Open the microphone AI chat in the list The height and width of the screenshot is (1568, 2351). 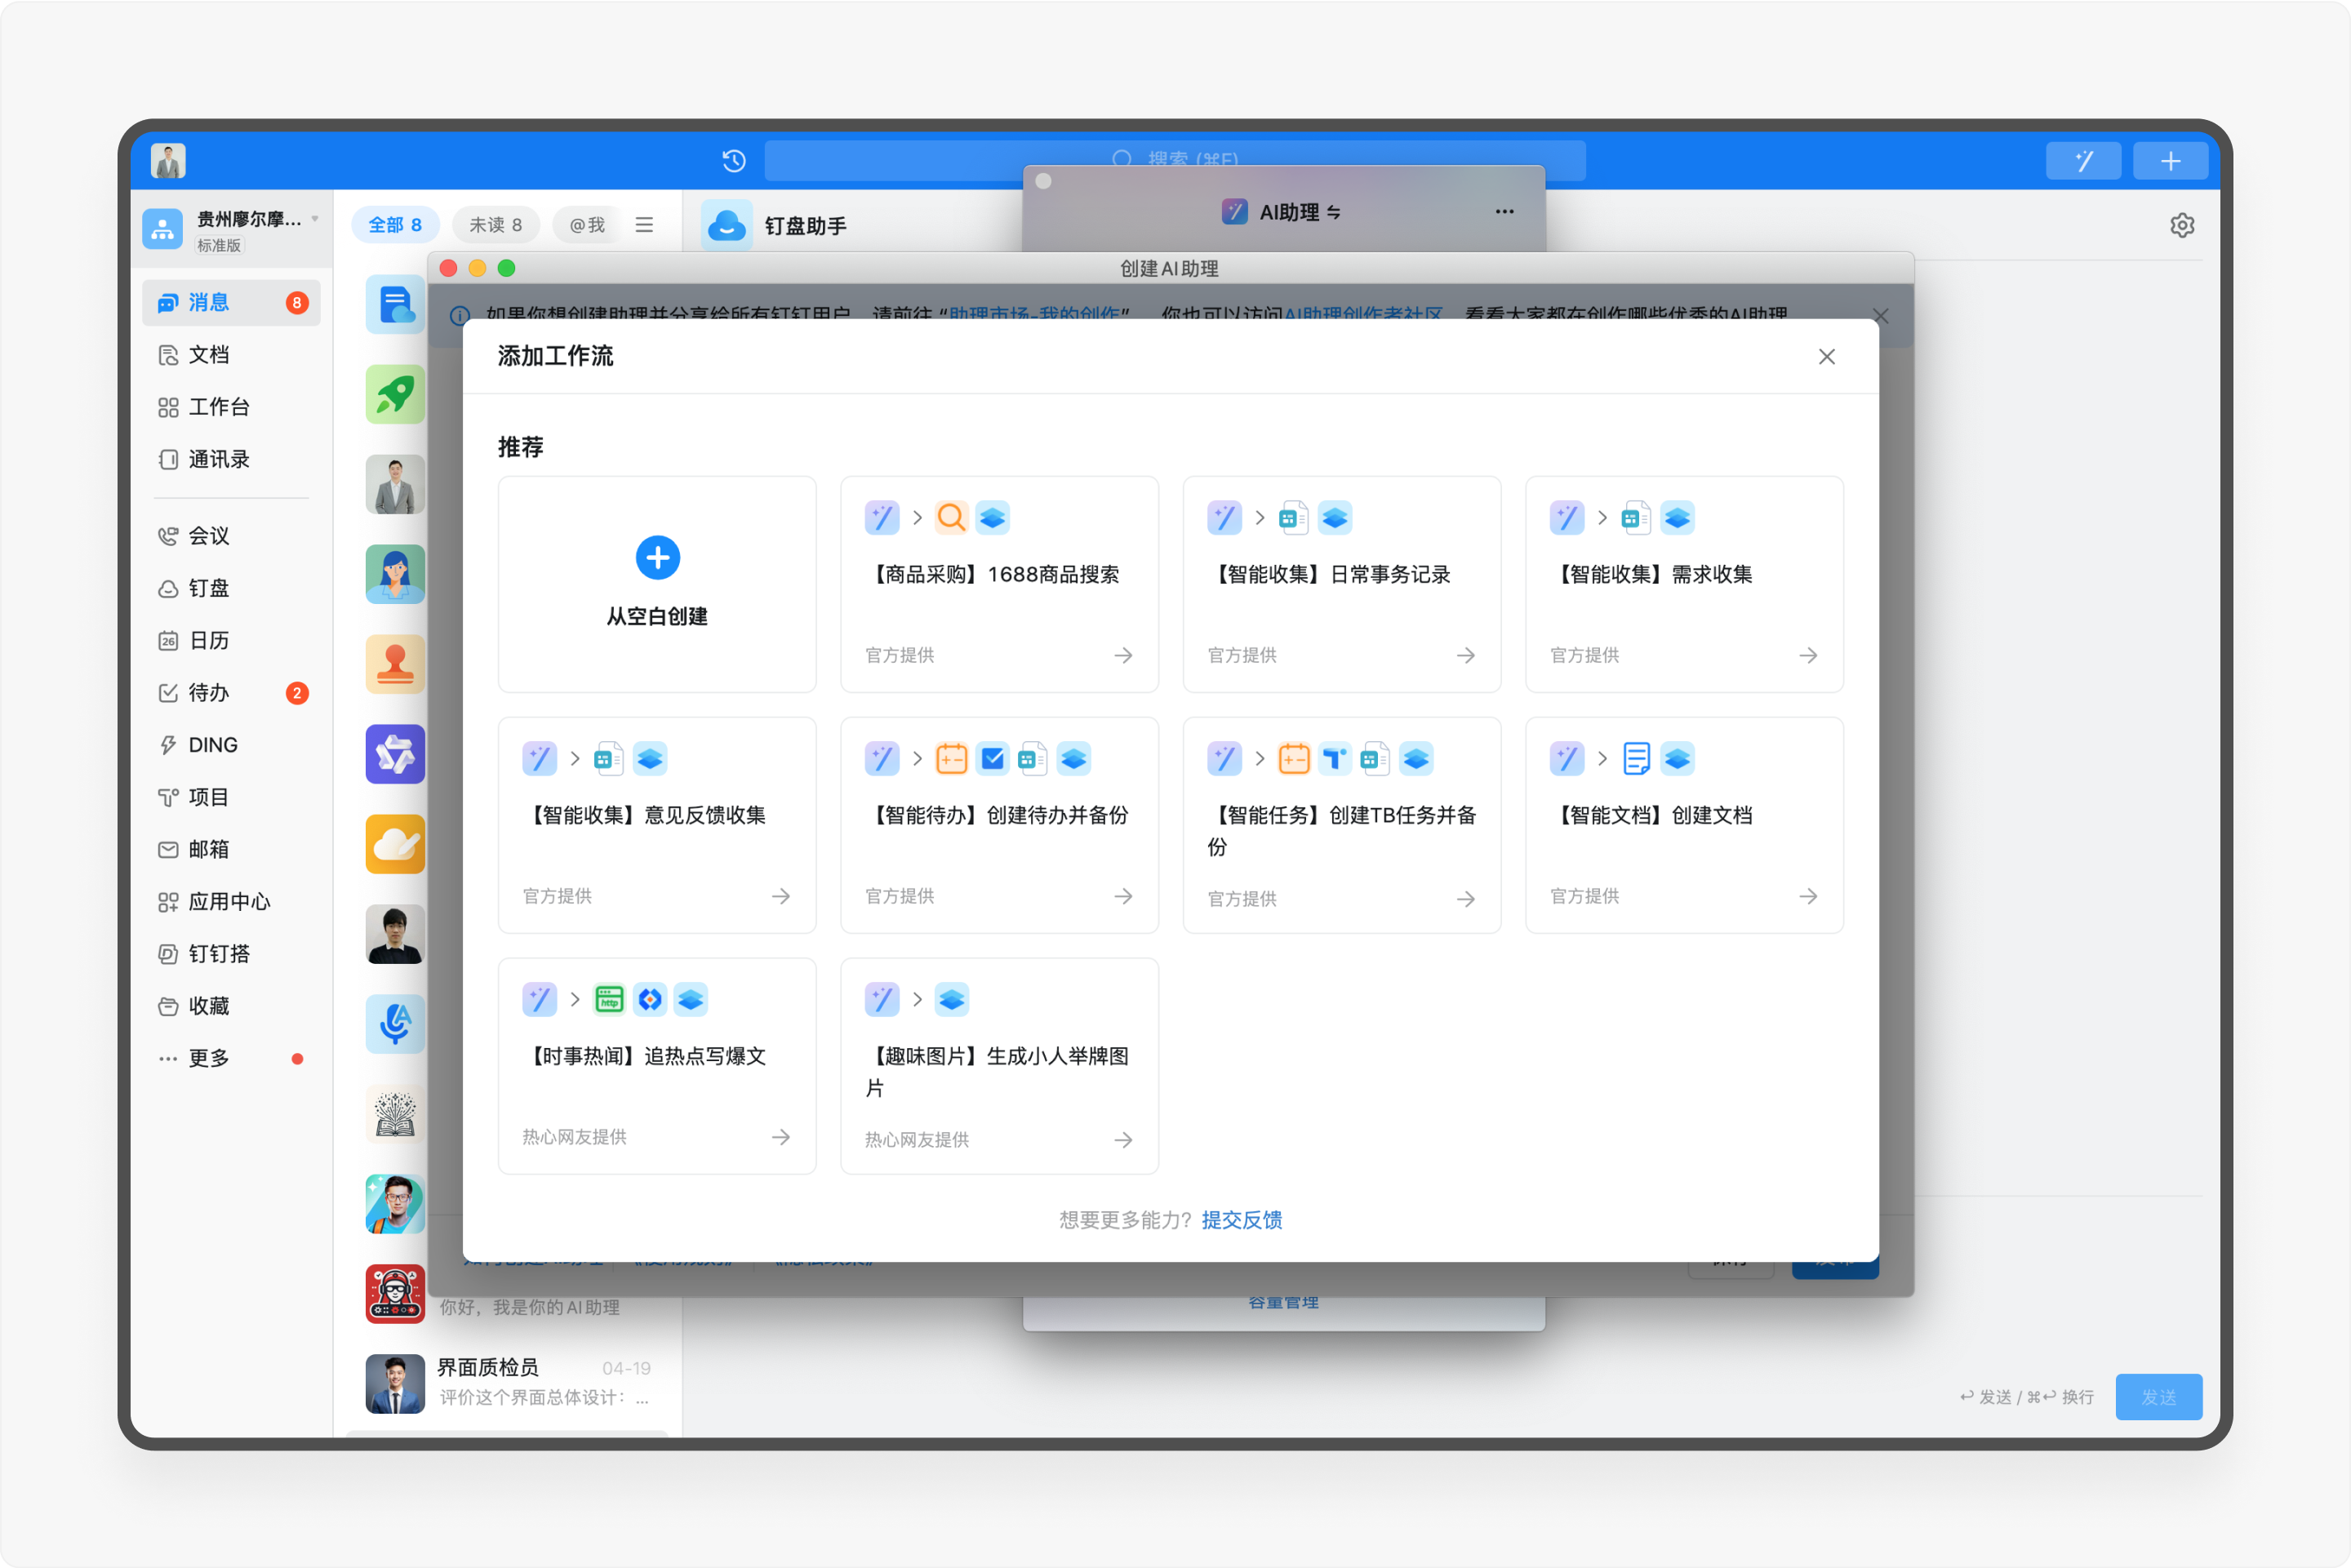(x=395, y=1024)
